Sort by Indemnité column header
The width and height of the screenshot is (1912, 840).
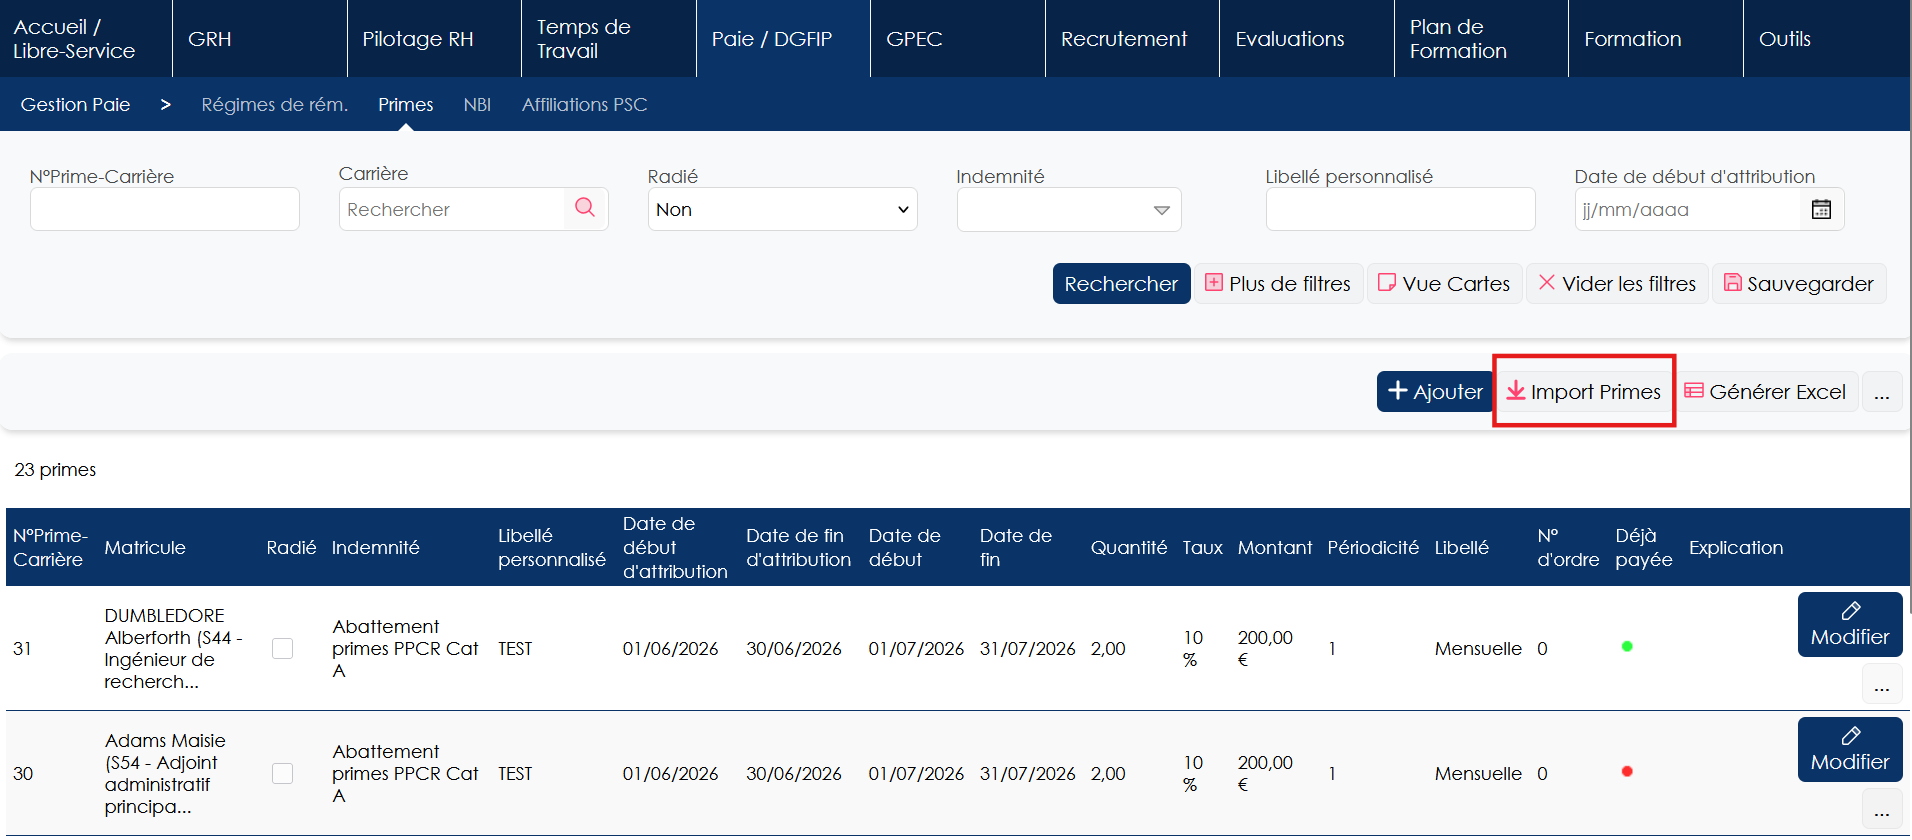[x=375, y=547]
